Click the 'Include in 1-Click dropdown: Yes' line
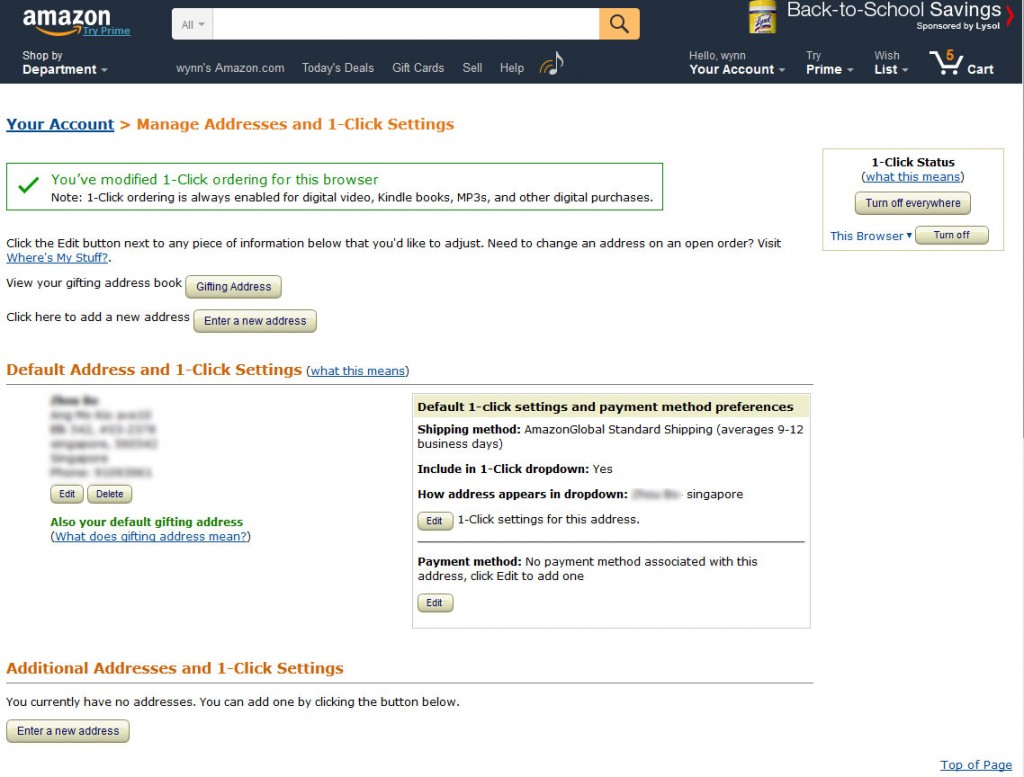1024x777 pixels. click(x=515, y=469)
